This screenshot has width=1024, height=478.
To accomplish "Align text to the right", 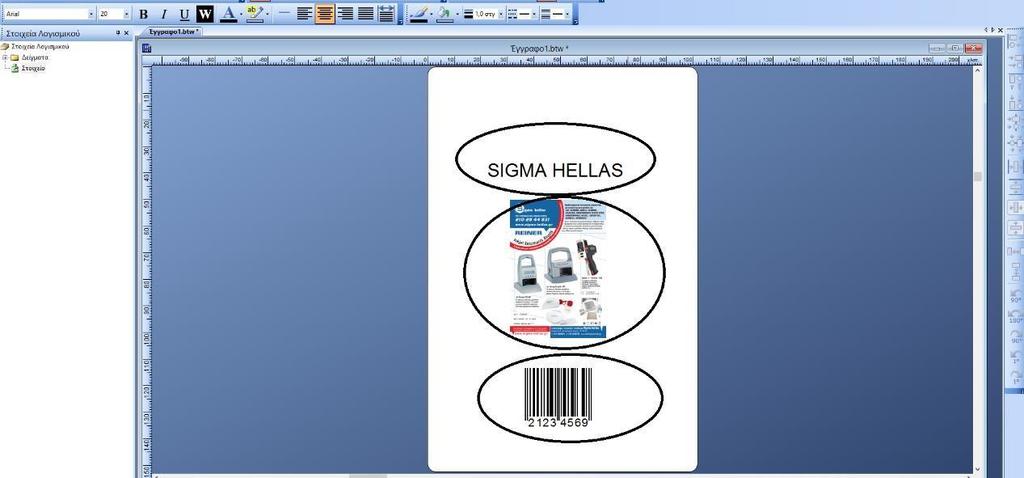I will [345, 14].
